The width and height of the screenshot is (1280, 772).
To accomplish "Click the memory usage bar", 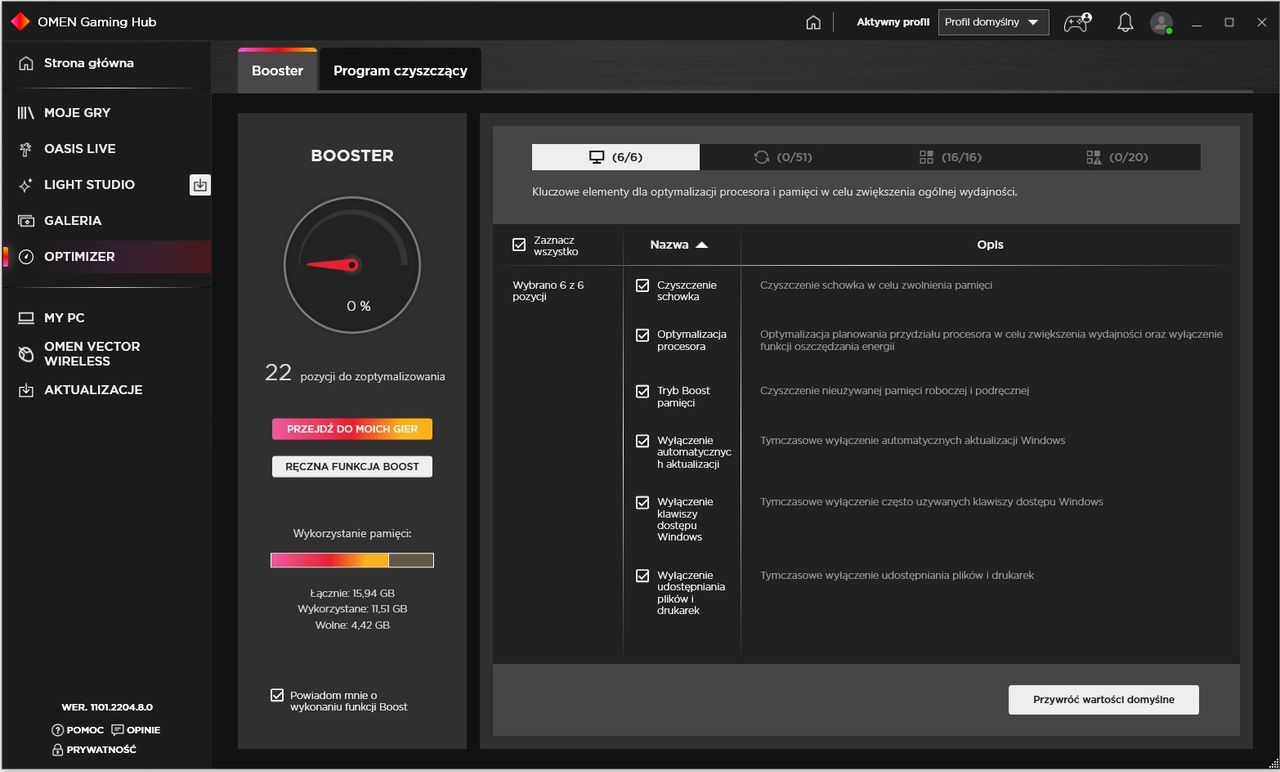I will (352, 560).
